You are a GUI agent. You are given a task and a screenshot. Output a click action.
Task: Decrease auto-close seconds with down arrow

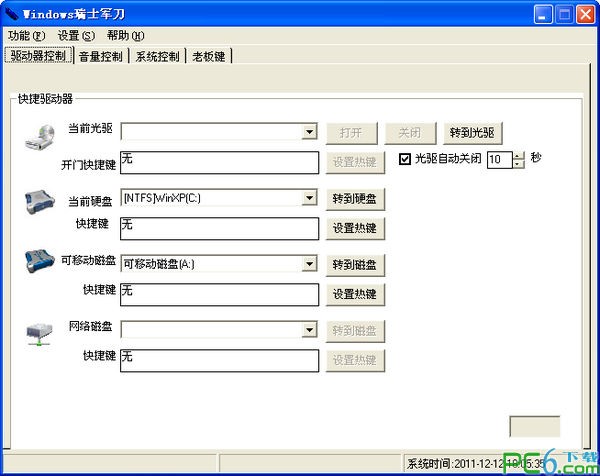click(x=518, y=164)
